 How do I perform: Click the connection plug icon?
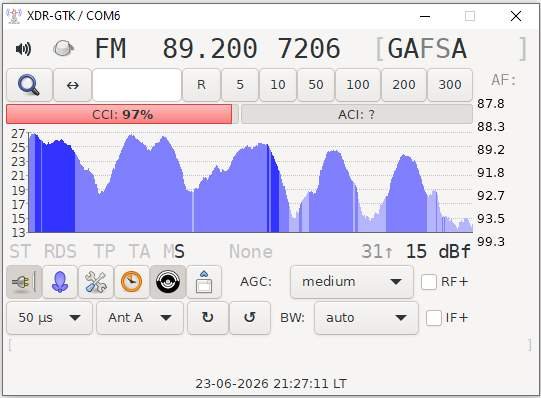pyautogui.click(x=24, y=282)
